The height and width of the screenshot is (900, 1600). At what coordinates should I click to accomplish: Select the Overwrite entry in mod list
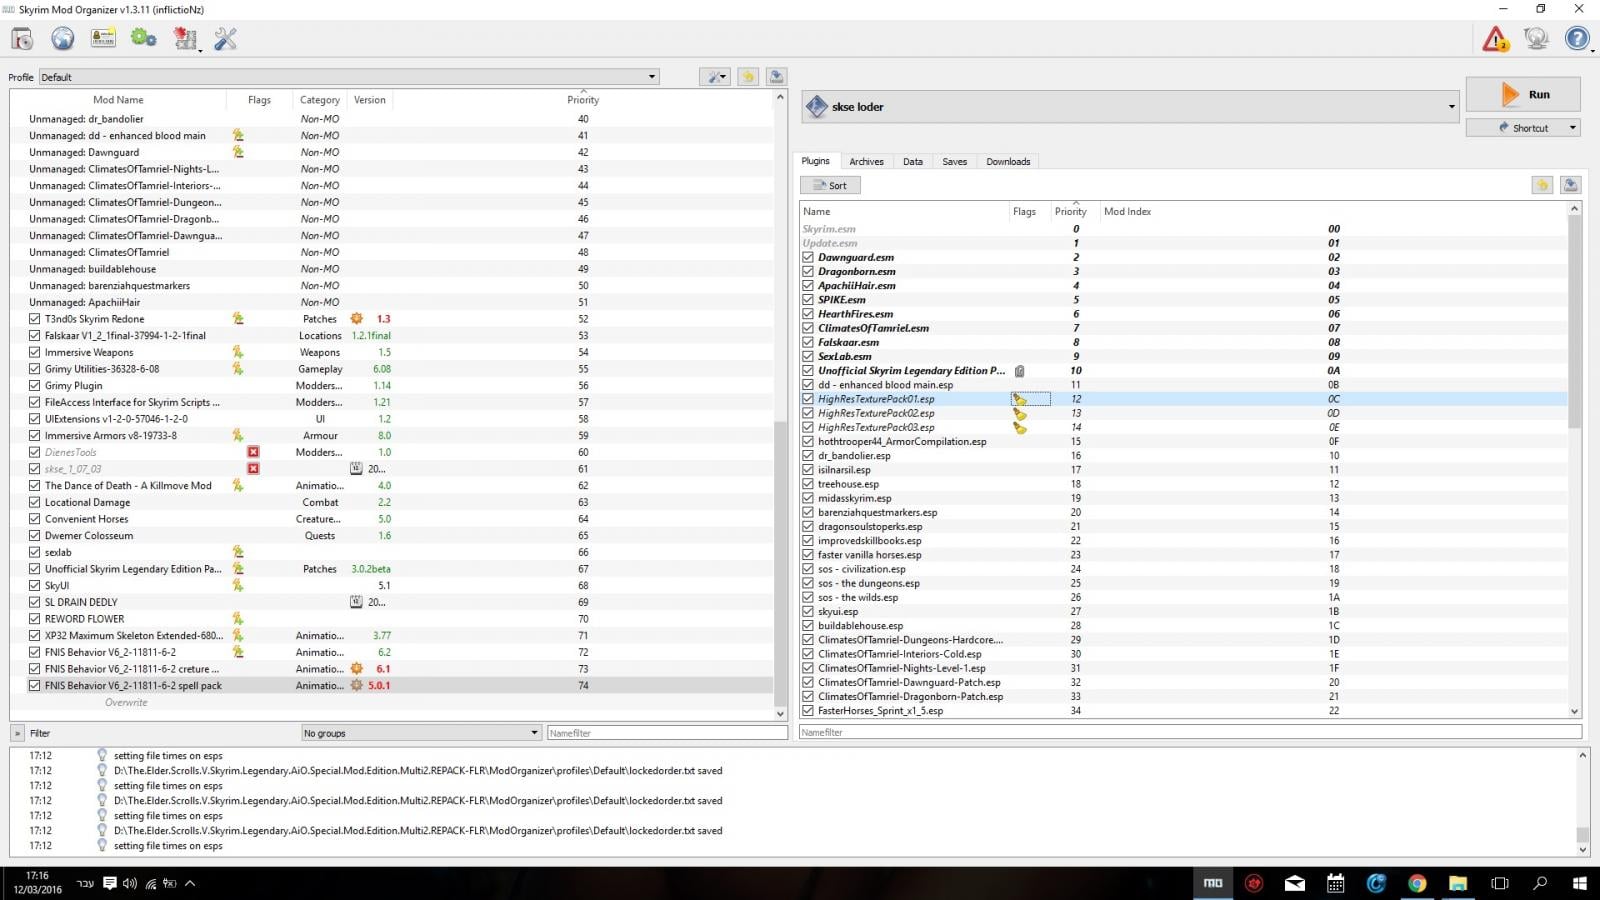click(x=126, y=703)
